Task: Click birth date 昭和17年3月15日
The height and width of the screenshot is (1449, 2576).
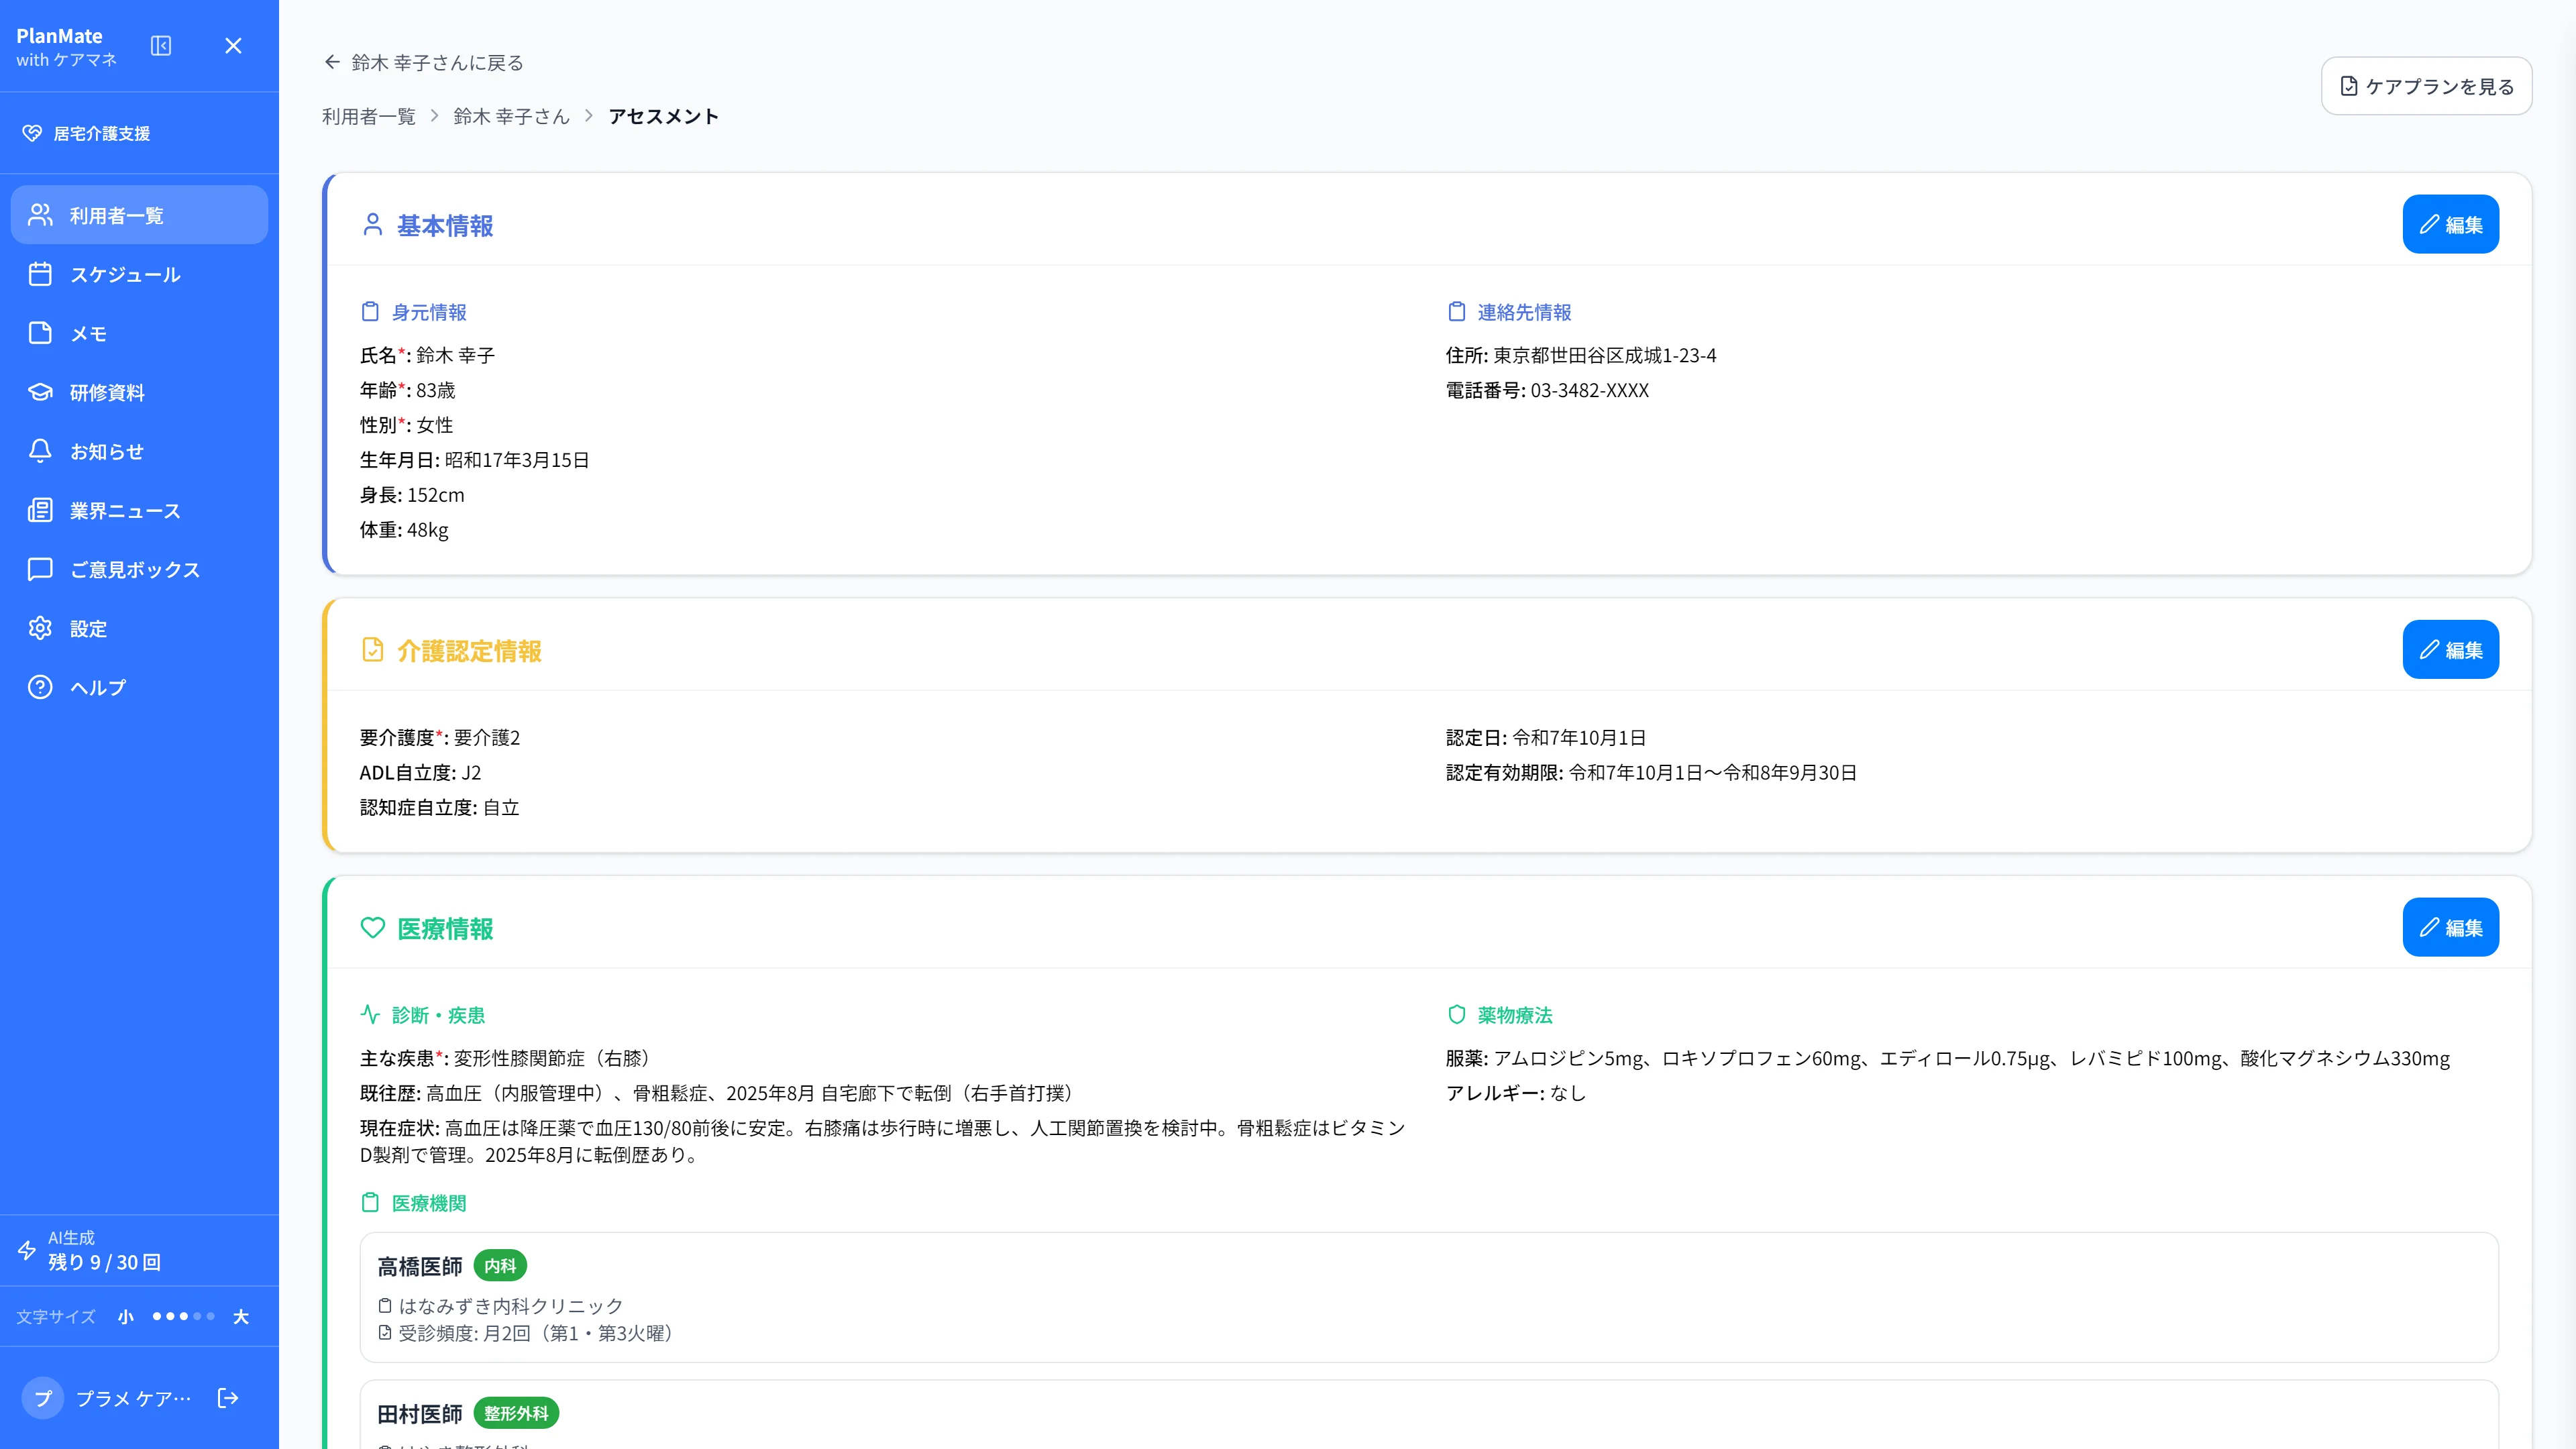Action: (517, 460)
